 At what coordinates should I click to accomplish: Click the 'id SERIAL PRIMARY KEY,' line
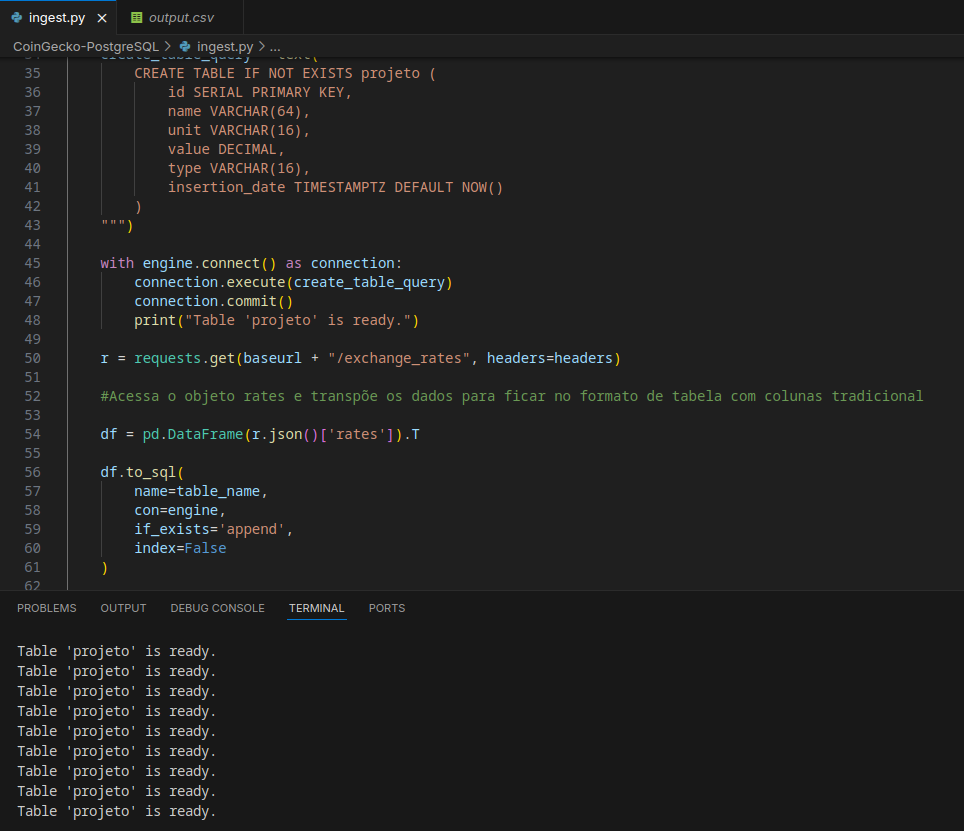click(259, 92)
